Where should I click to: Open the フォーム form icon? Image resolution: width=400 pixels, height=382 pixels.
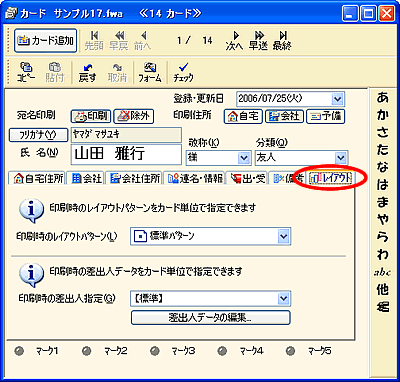(150, 72)
